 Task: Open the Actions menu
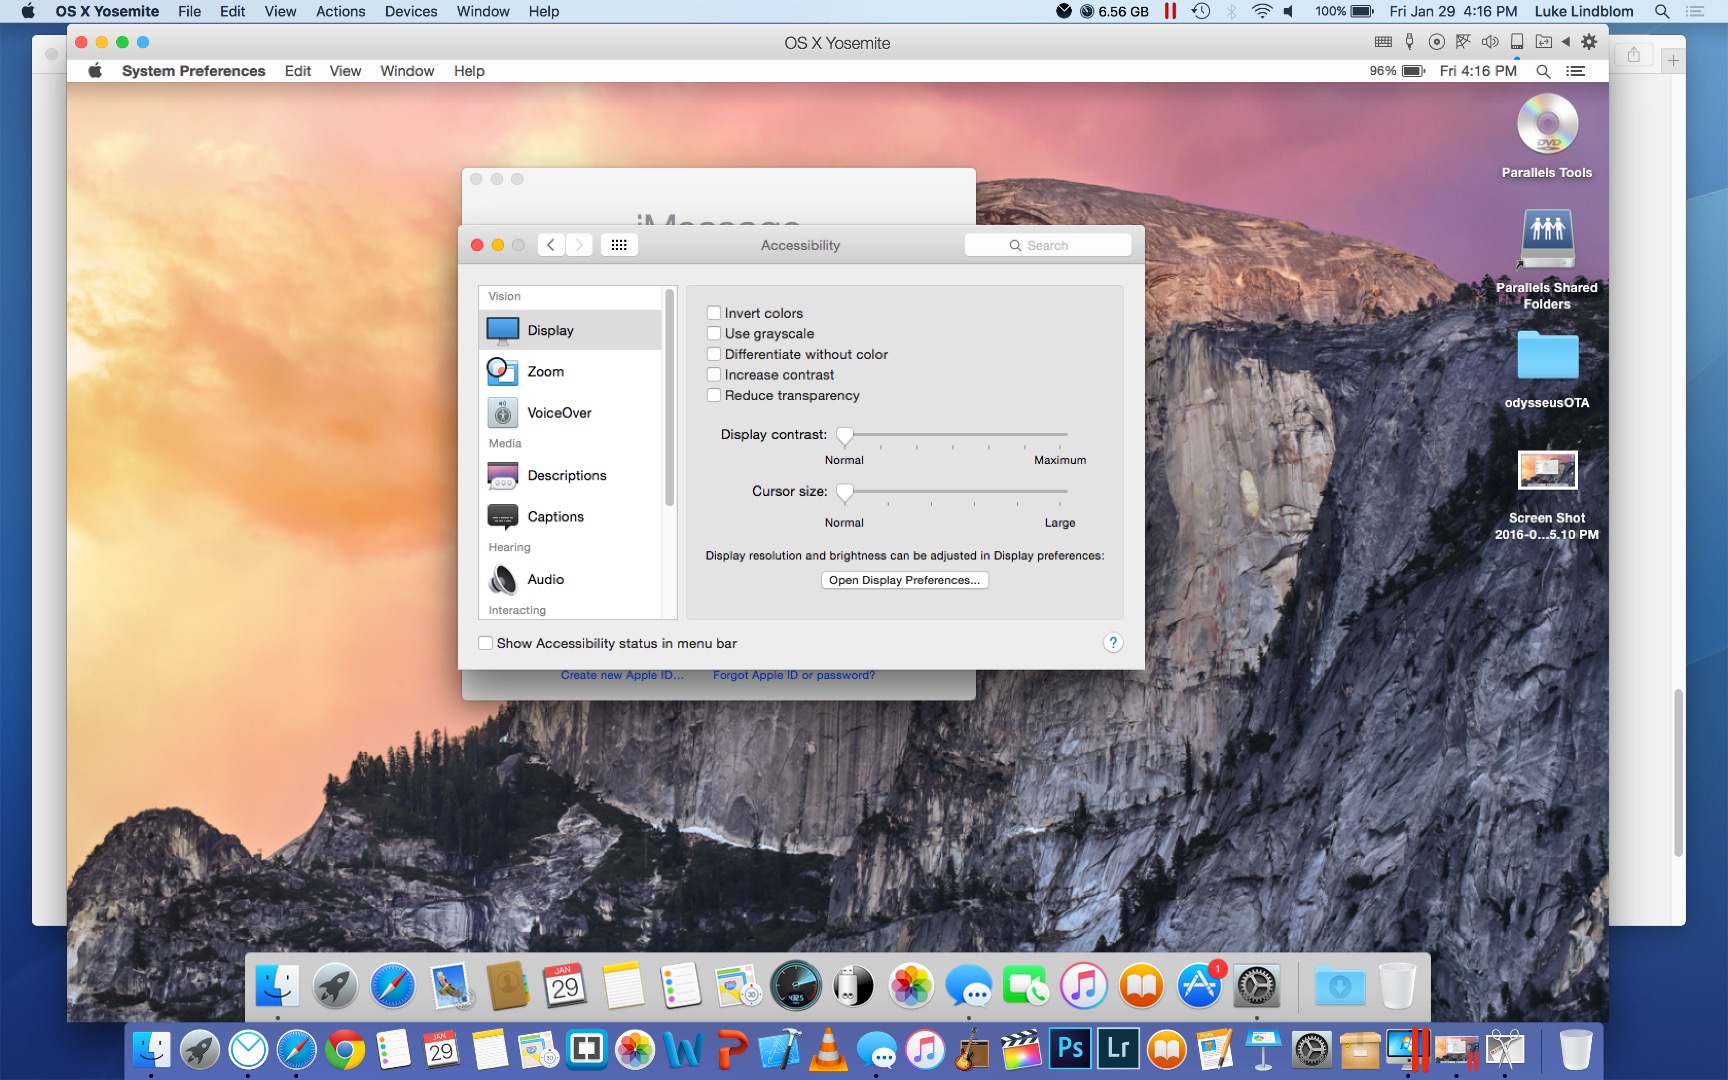click(340, 11)
